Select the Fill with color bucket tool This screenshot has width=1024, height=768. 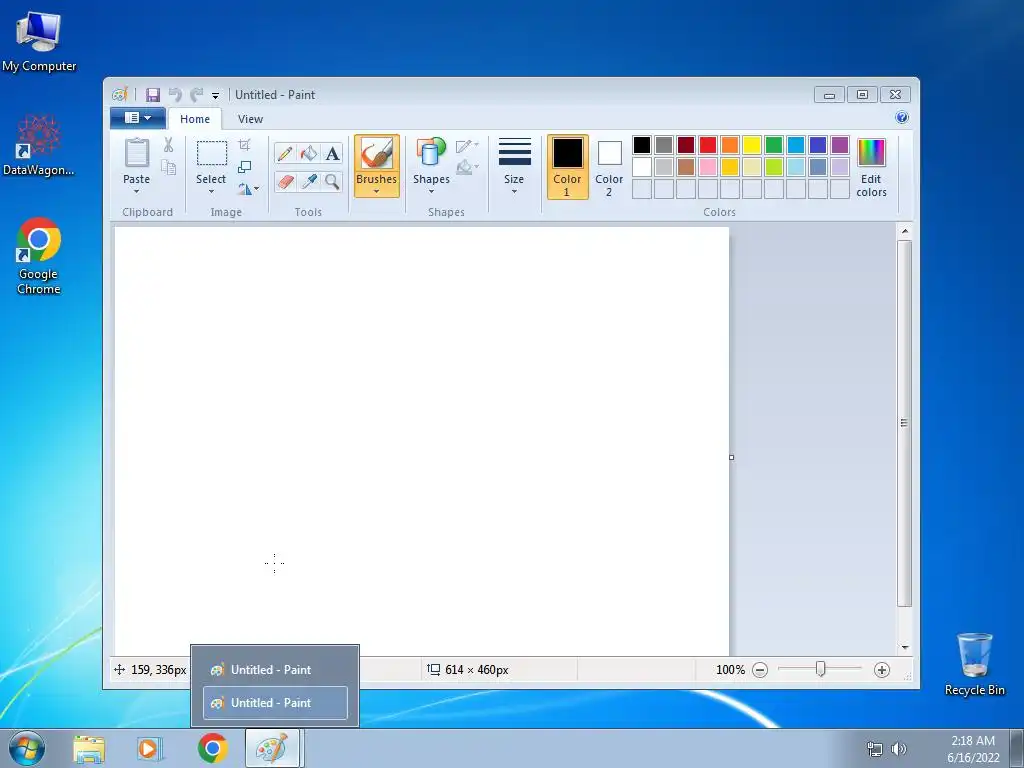click(308, 153)
